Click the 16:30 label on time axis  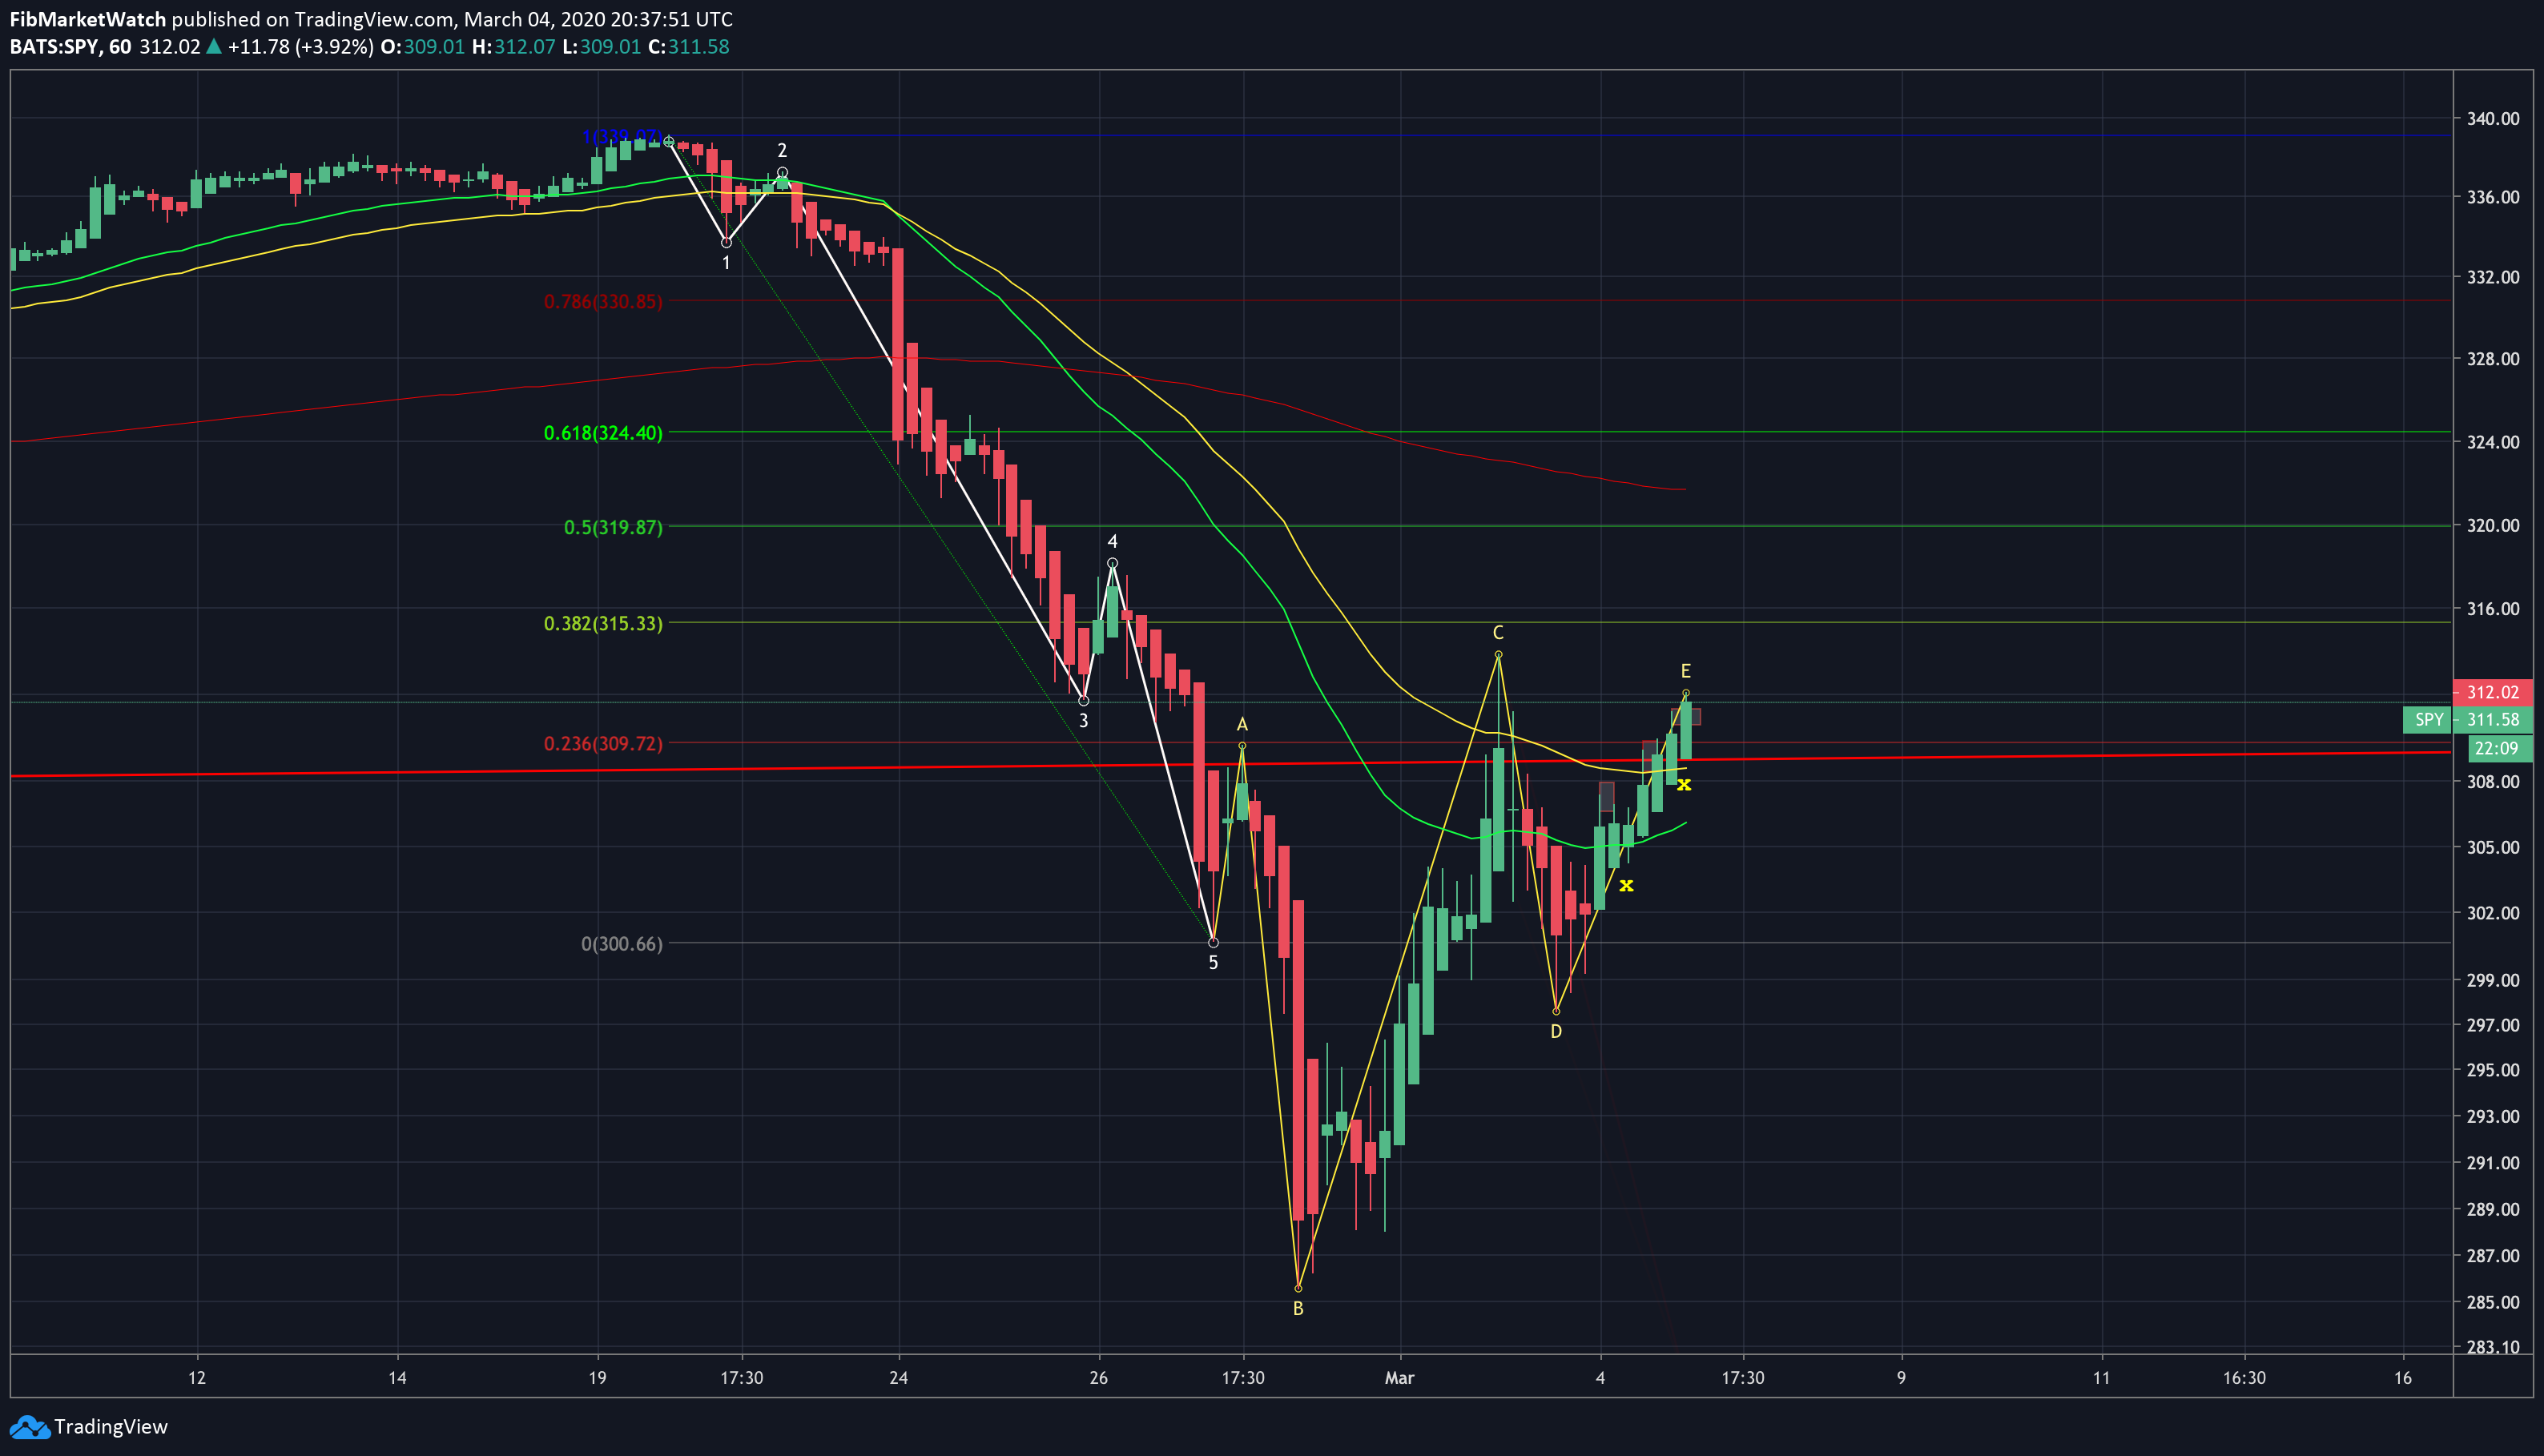[x=2244, y=1378]
